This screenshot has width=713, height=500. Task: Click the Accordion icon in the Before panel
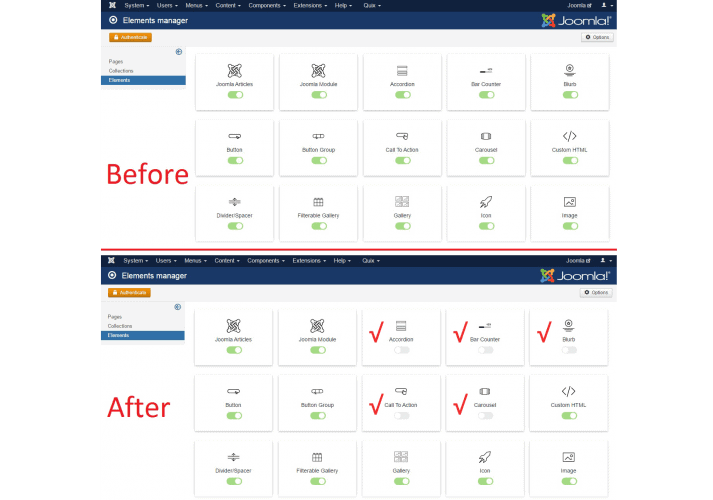click(x=402, y=71)
